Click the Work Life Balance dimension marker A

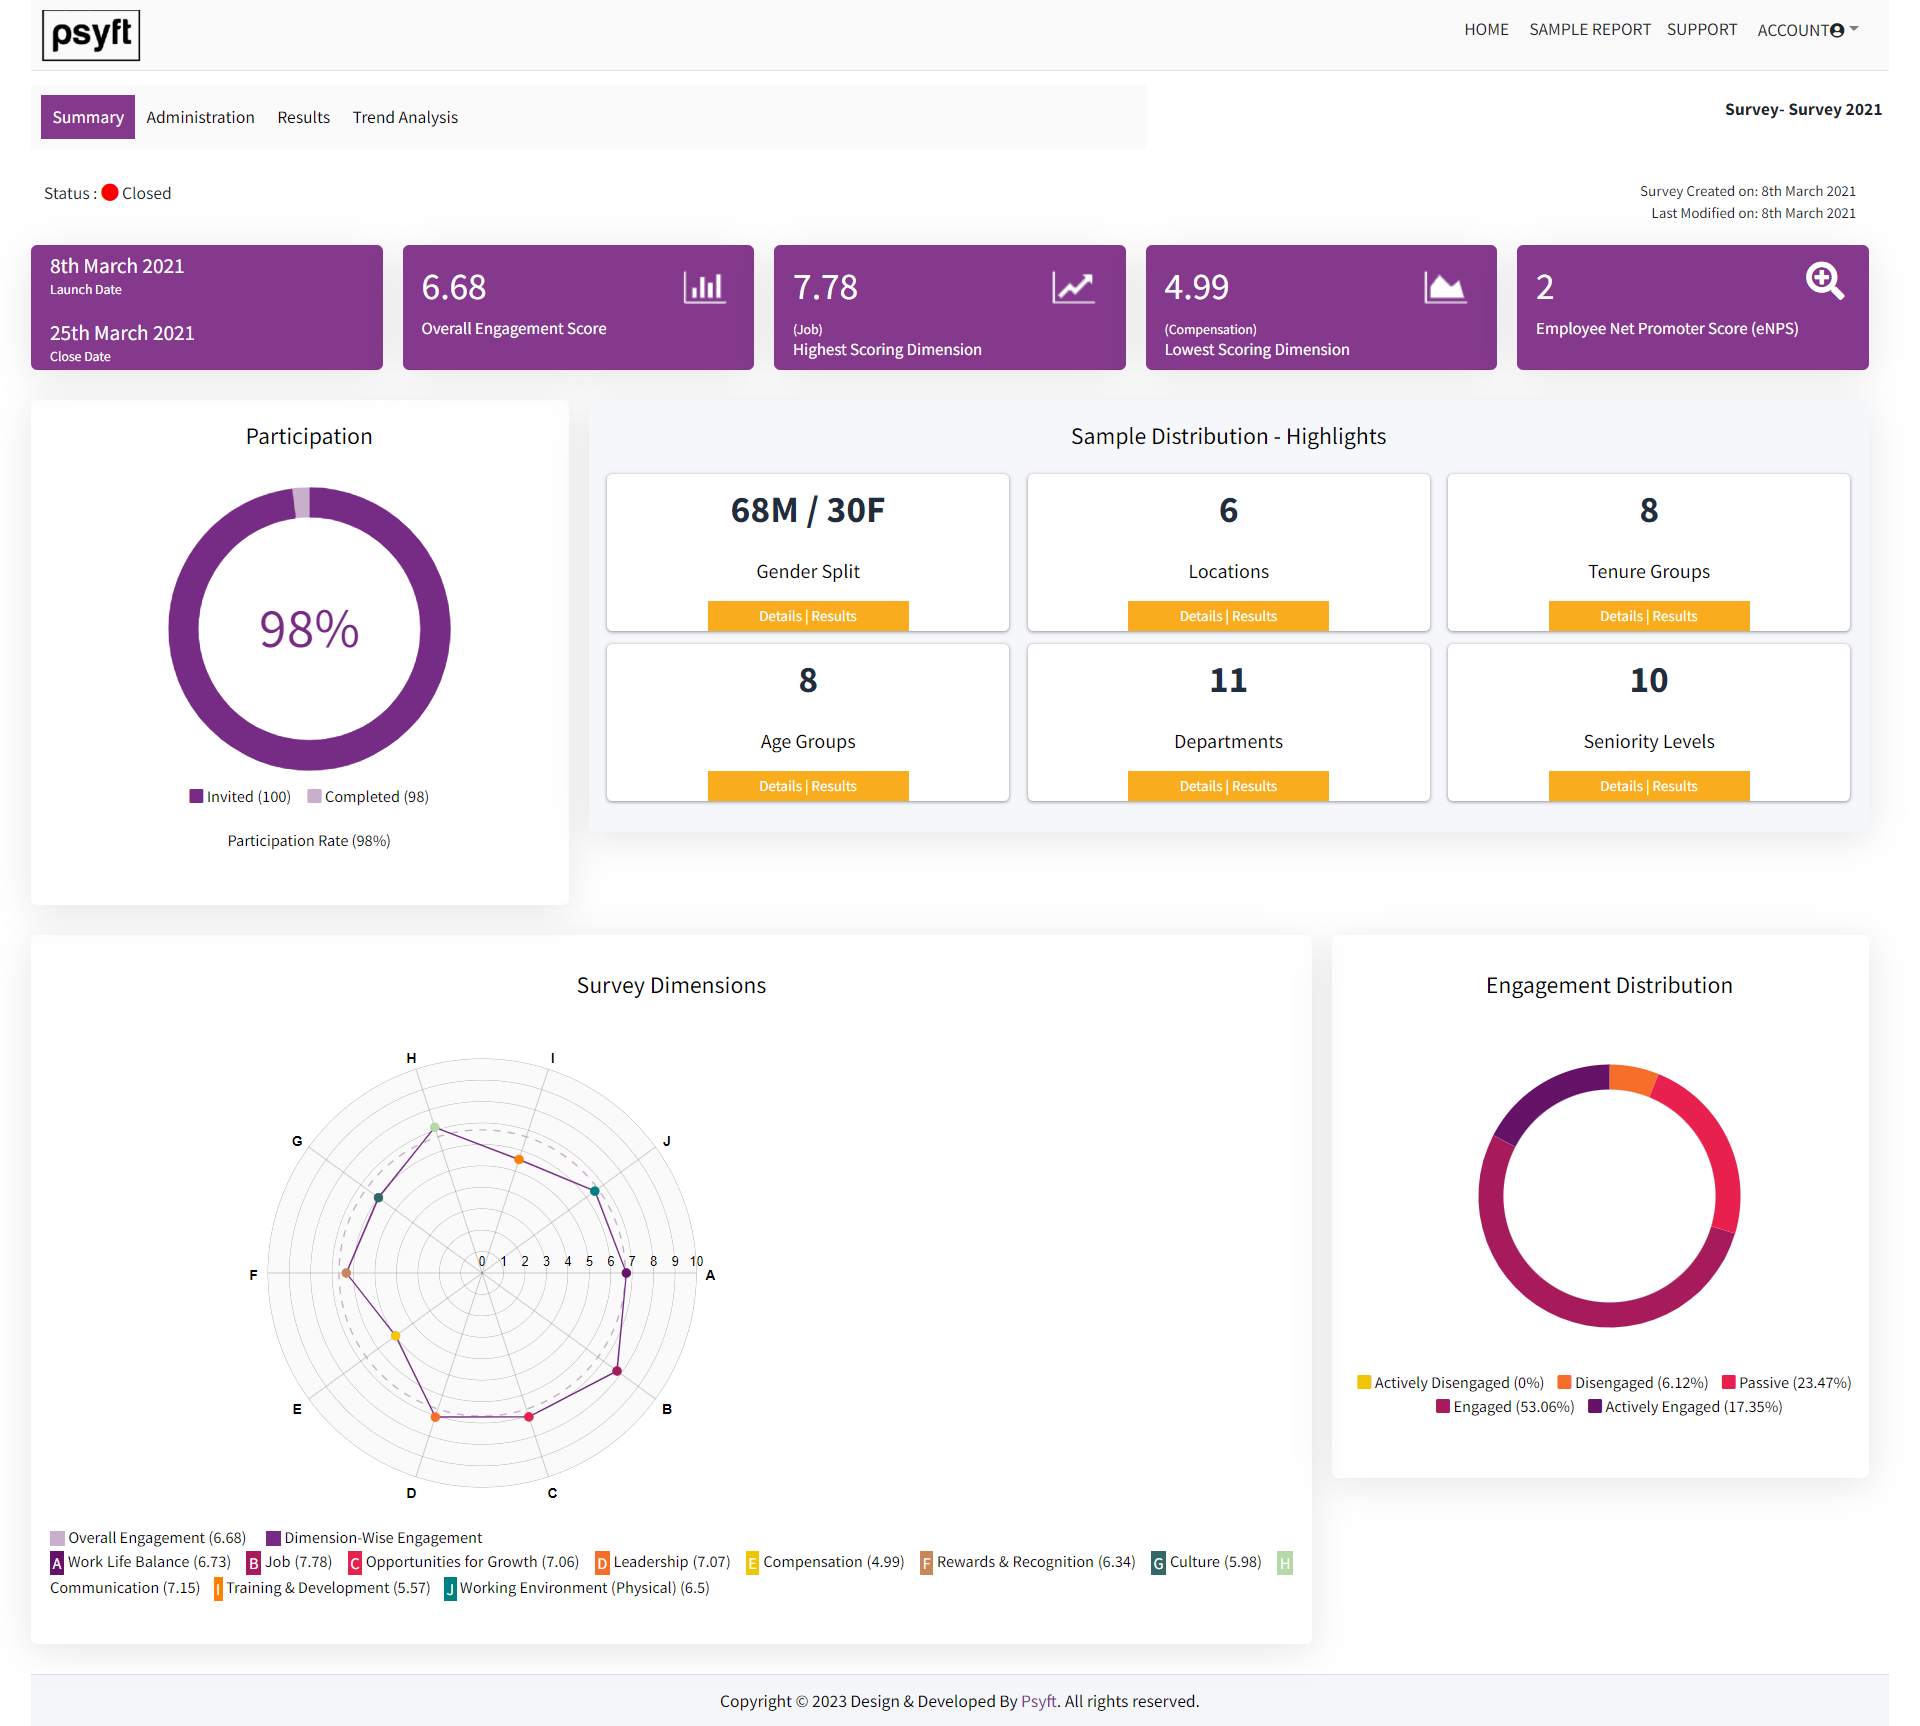627,1274
